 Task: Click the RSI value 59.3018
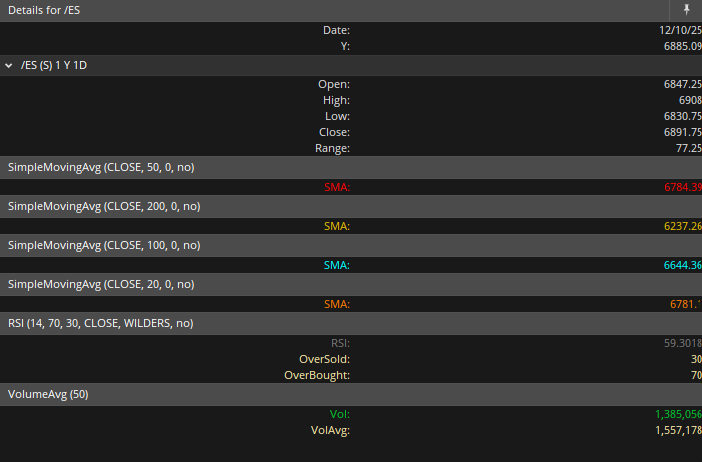(682, 343)
